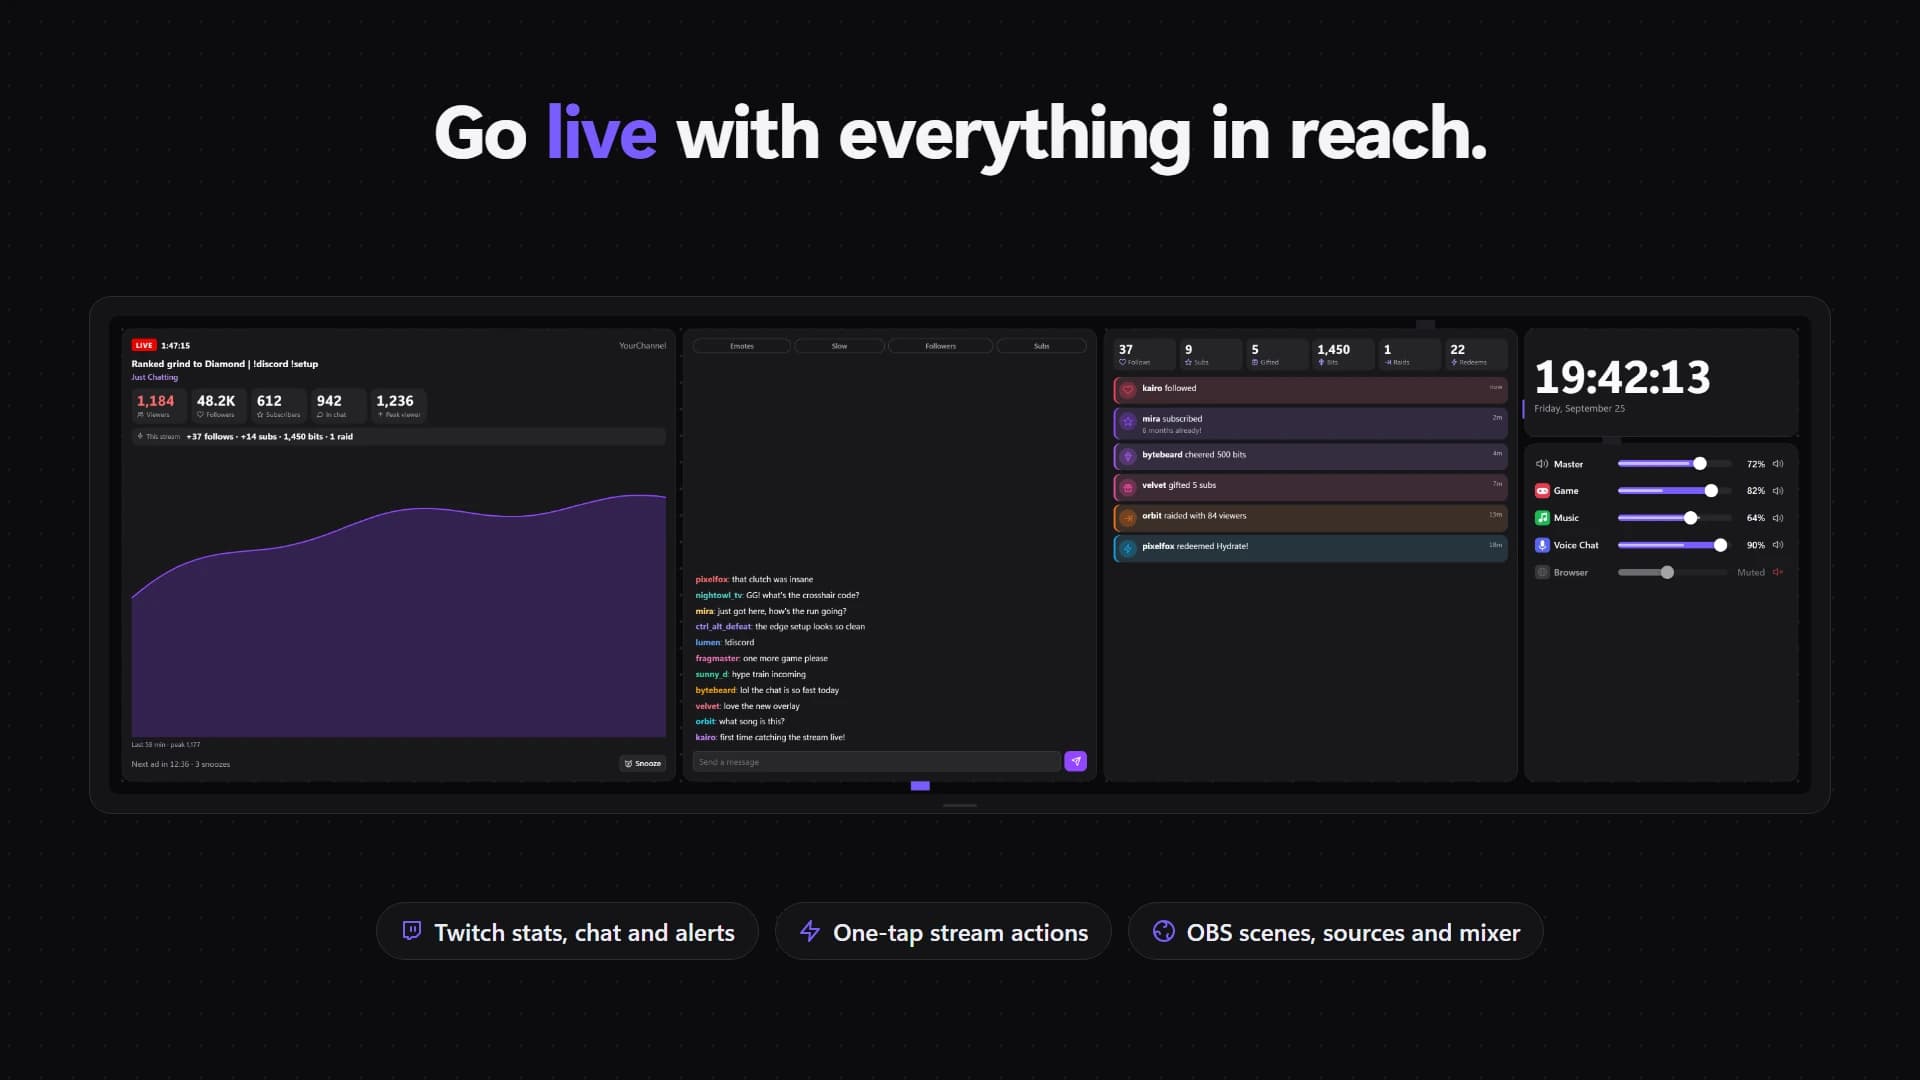This screenshot has height=1080, width=1920.
Task: Click the green Music source icon in mixer
Action: tap(1542, 518)
